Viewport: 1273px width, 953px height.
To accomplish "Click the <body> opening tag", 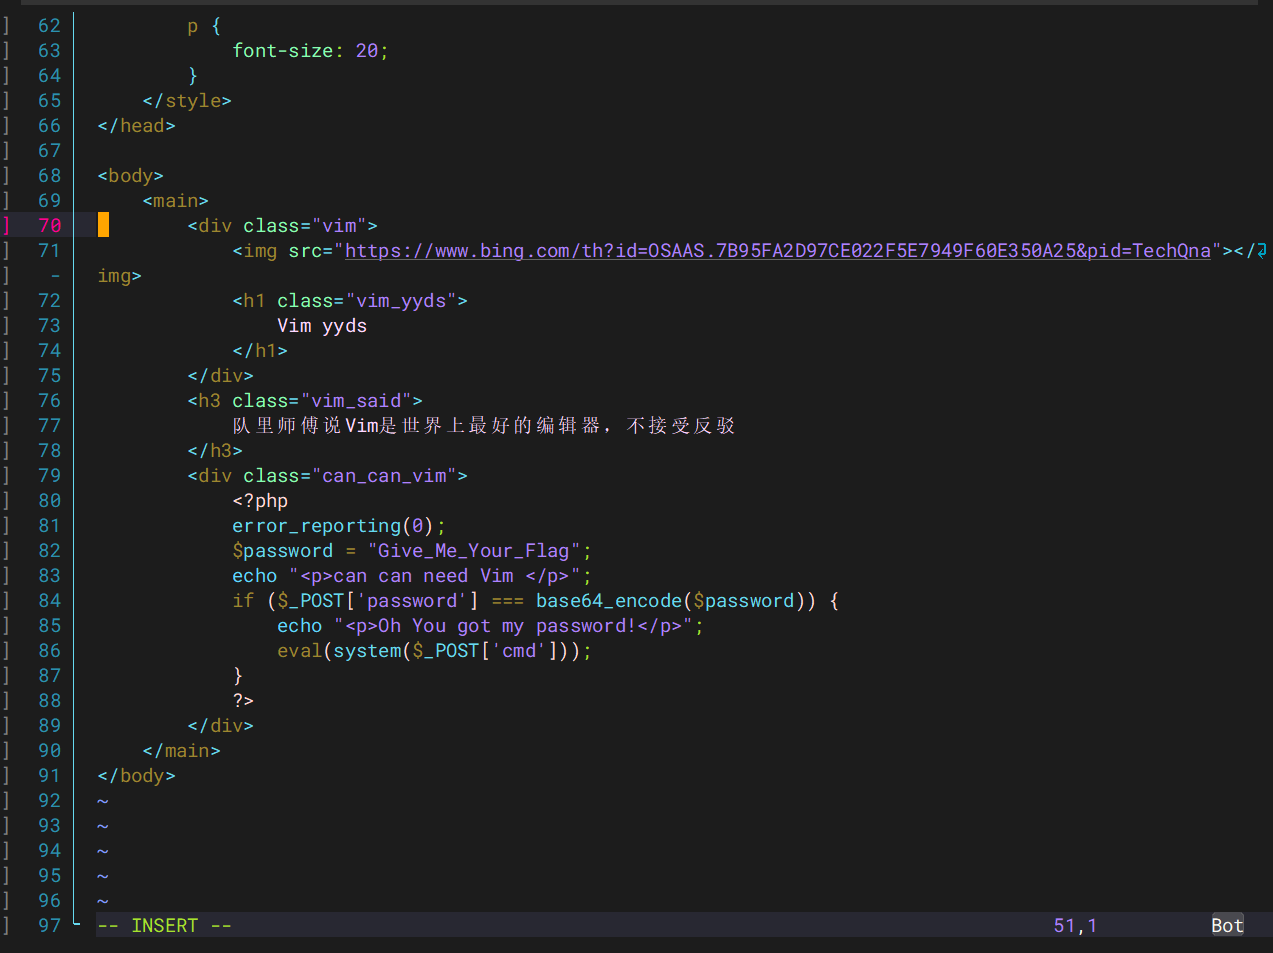I will point(131,176).
